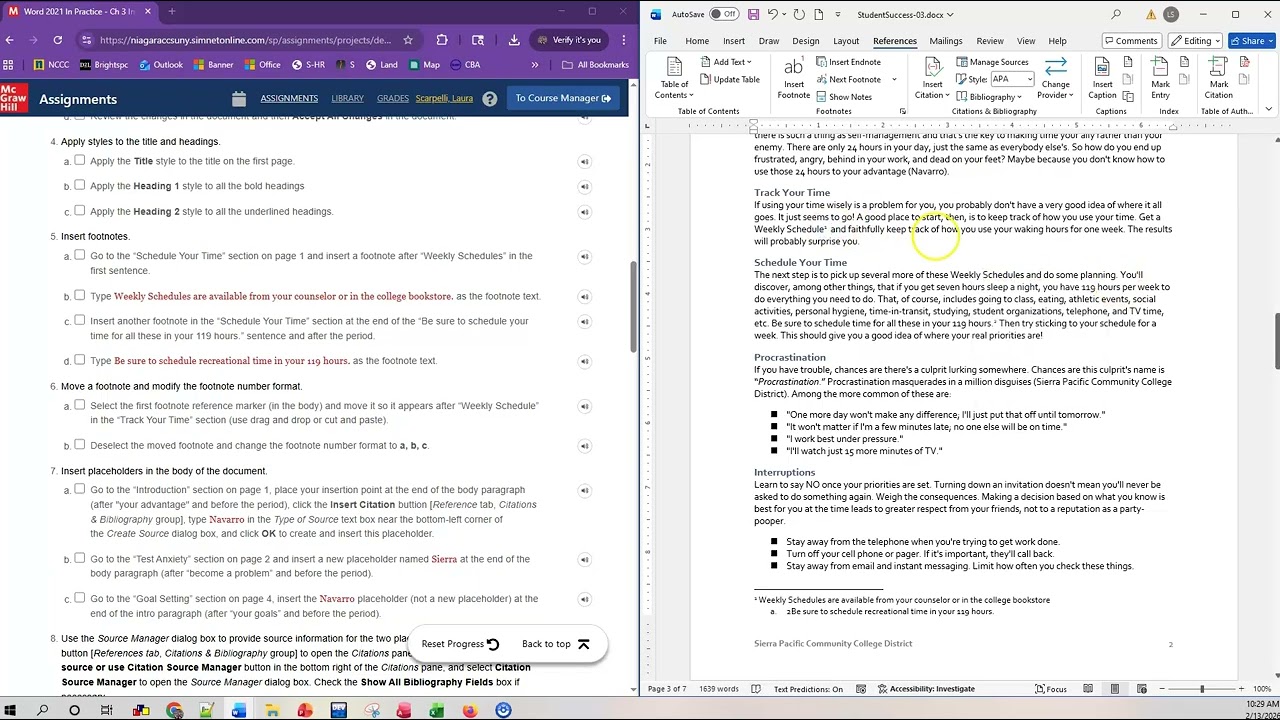Screen dimensions: 1280x720
Task: Click the Insert Caption icon
Action: coord(1102,77)
